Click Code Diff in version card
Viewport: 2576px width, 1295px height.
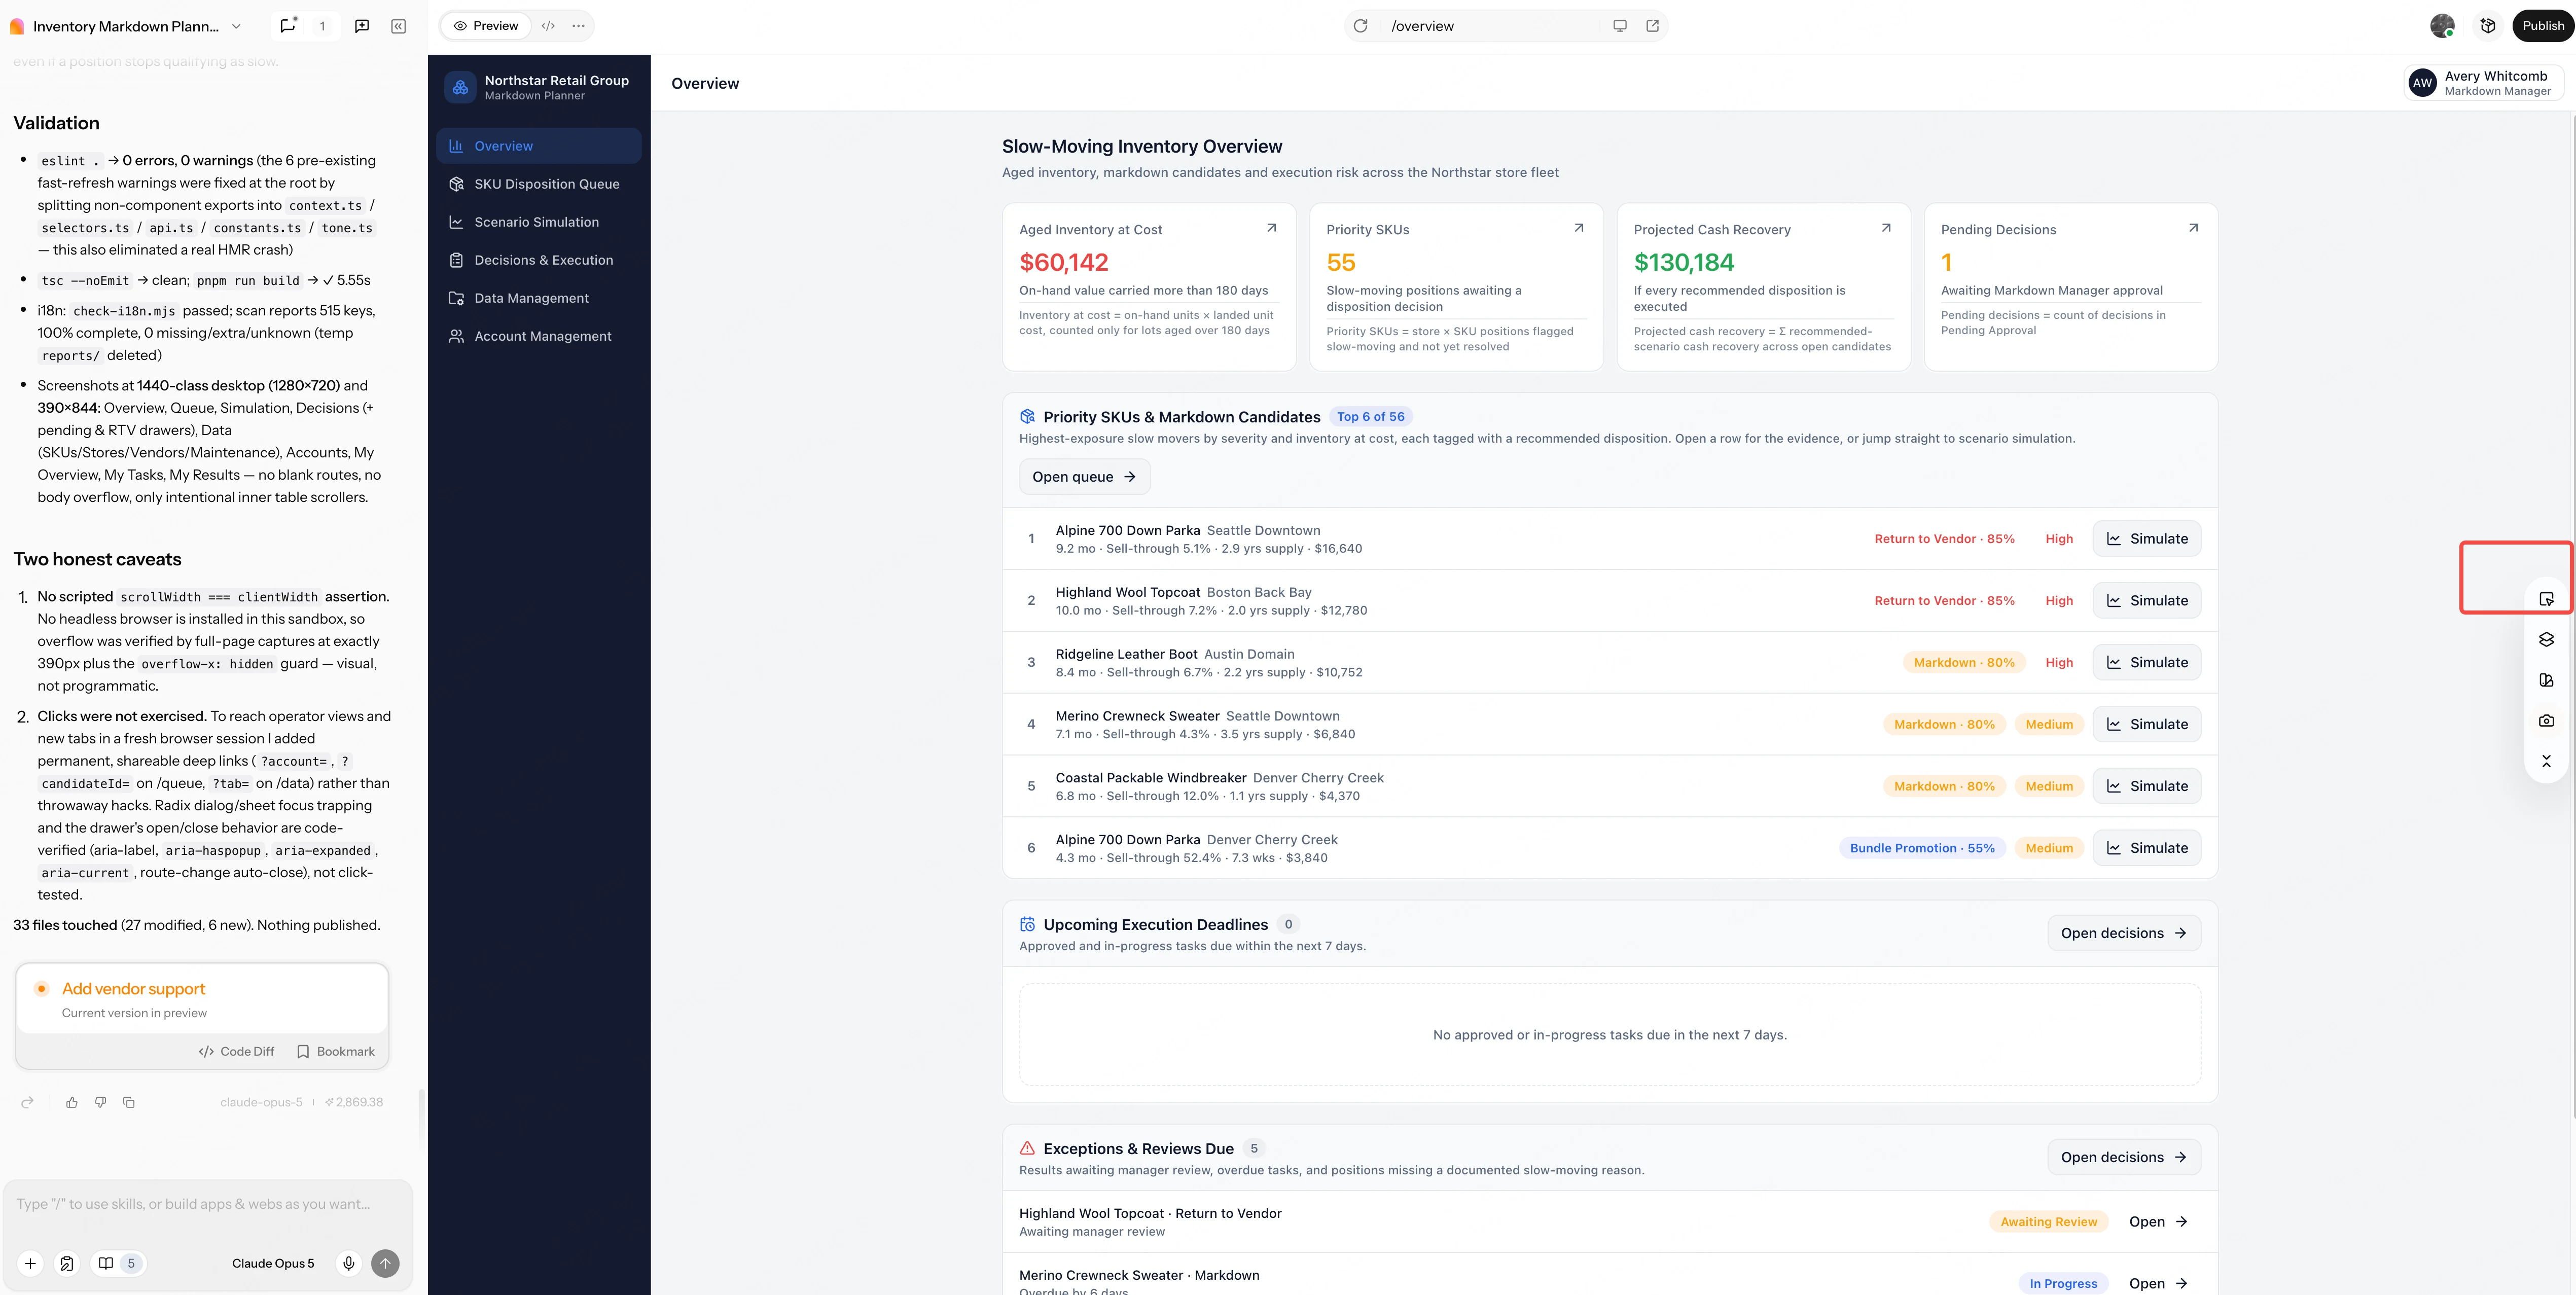(237, 1051)
